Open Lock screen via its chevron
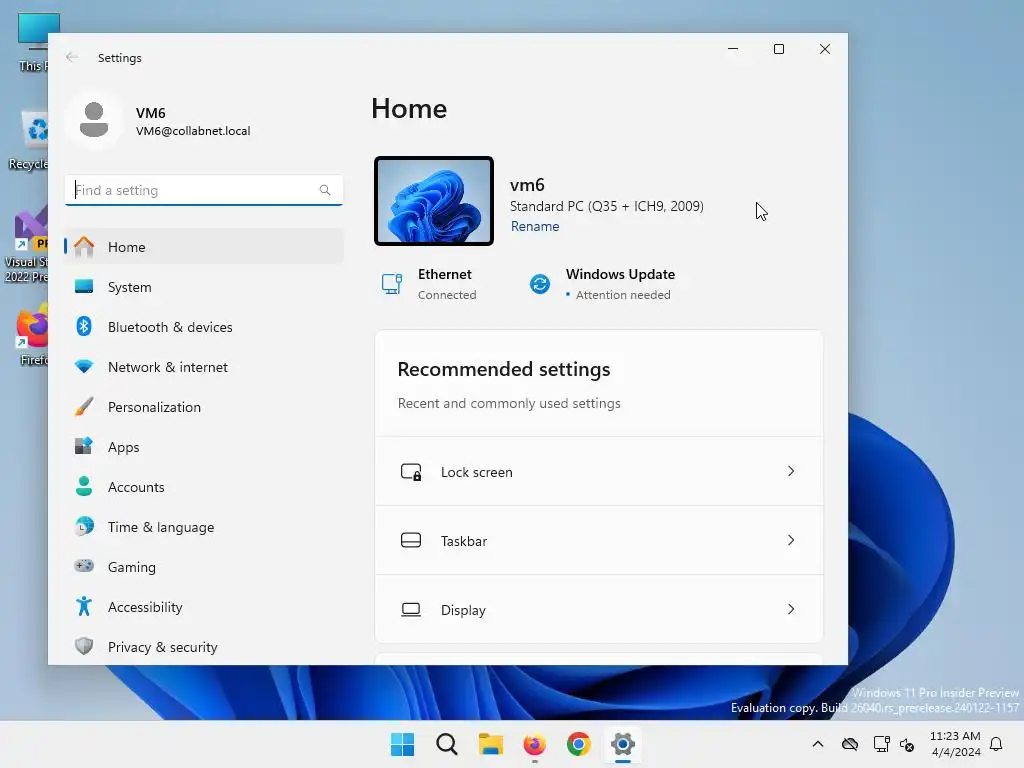 coord(791,471)
